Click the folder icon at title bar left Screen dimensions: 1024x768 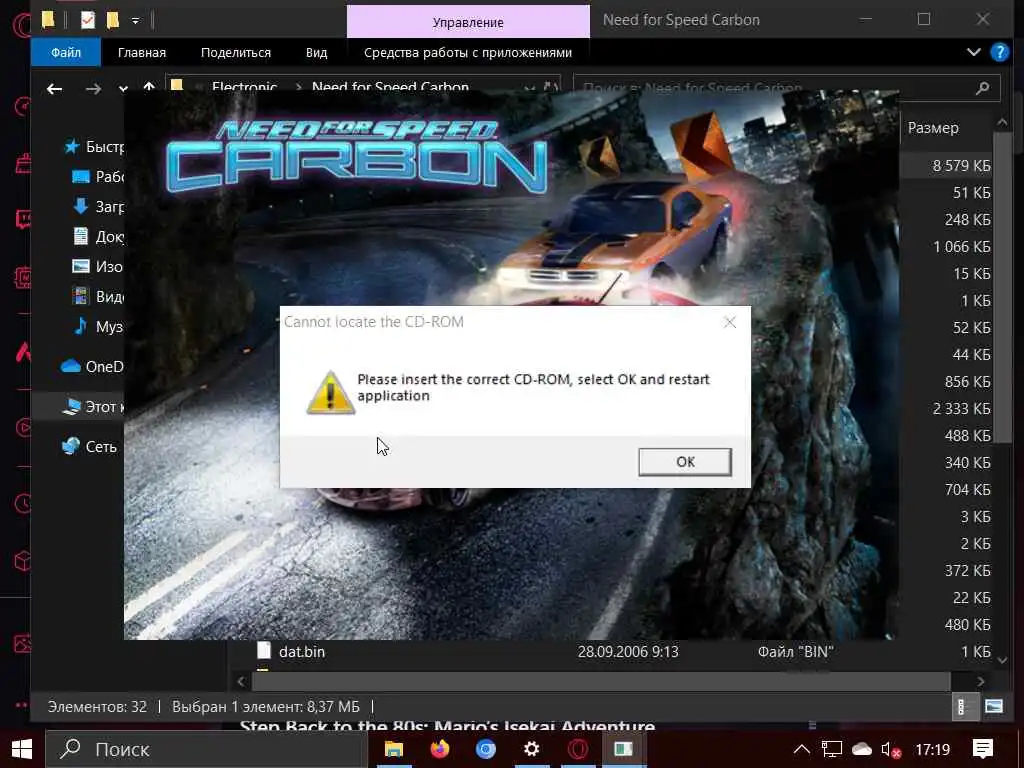[48, 20]
